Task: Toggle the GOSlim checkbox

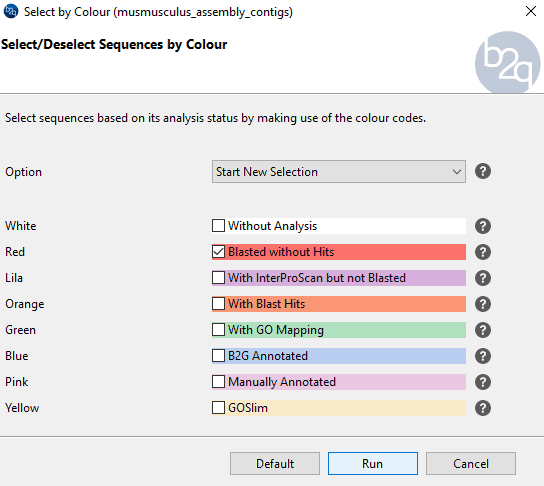Action: tap(218, 408)
